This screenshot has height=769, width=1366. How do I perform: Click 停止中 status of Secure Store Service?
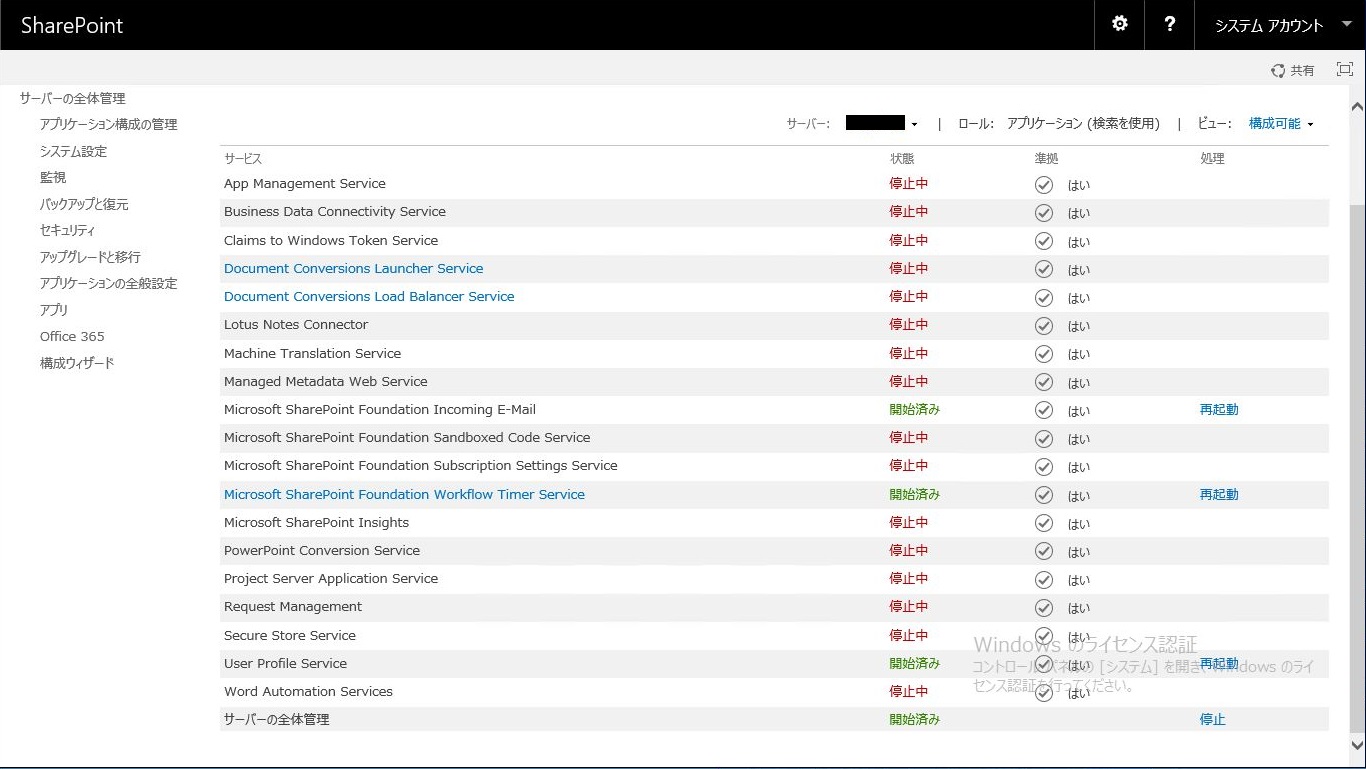[909, 635]
